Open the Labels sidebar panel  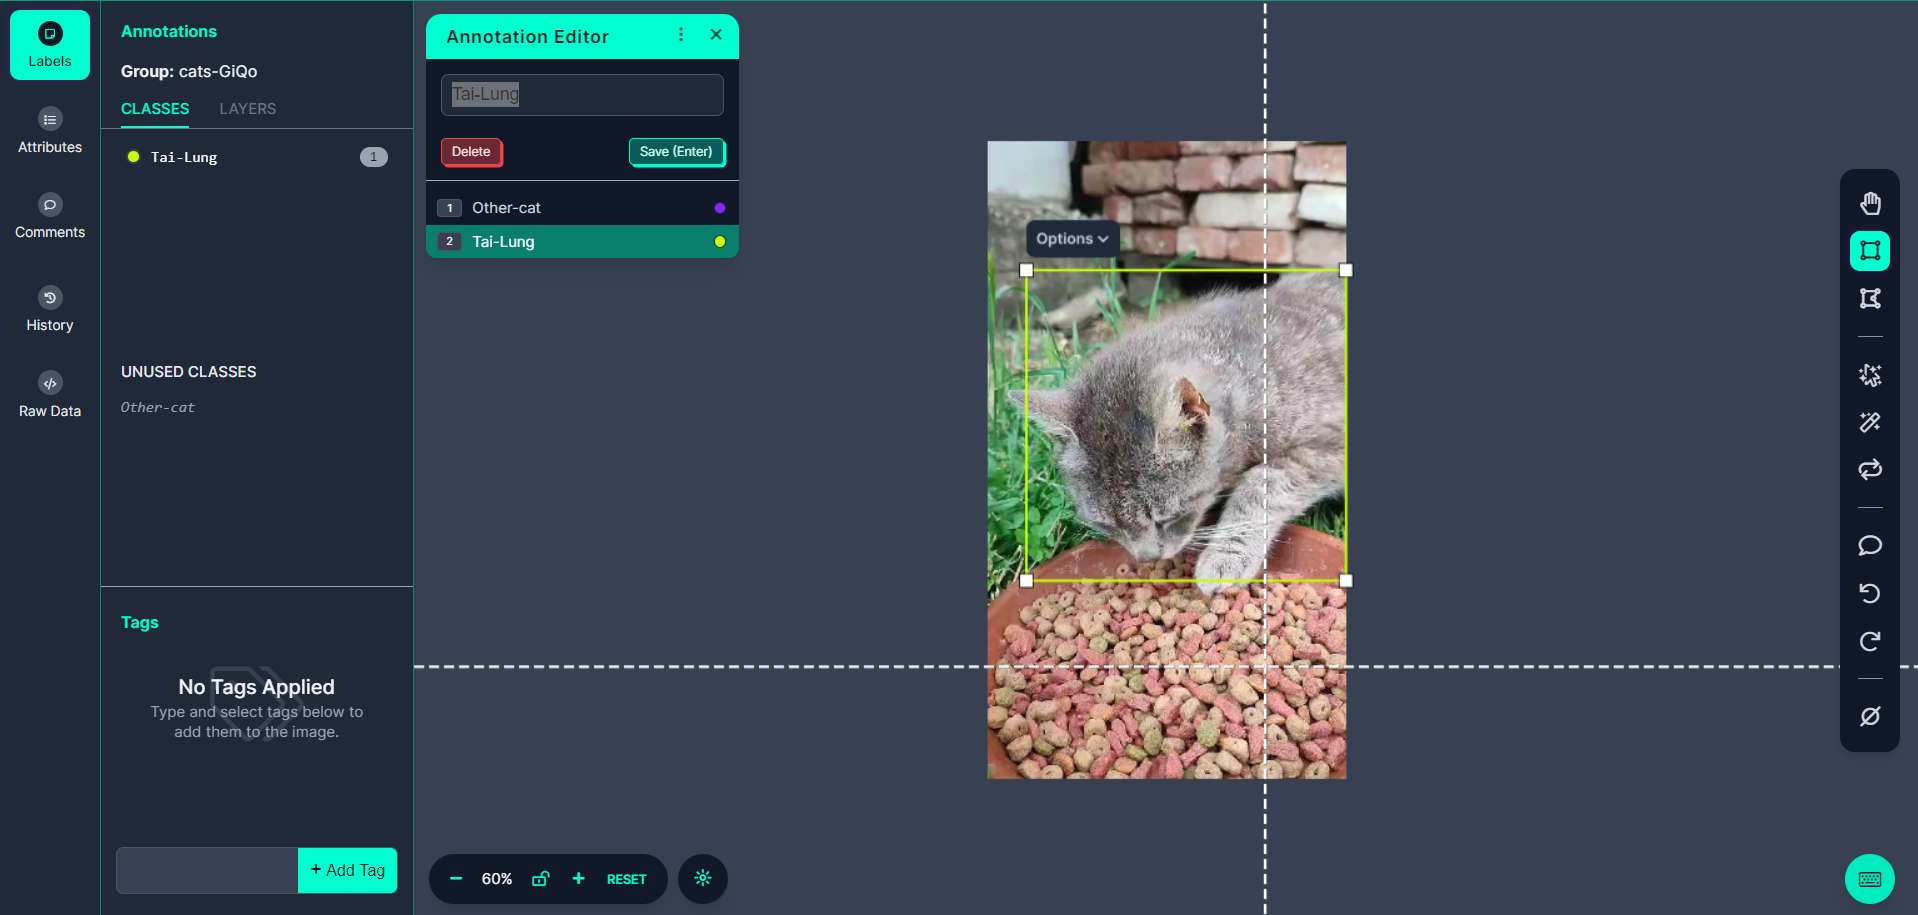click(50, 45)
